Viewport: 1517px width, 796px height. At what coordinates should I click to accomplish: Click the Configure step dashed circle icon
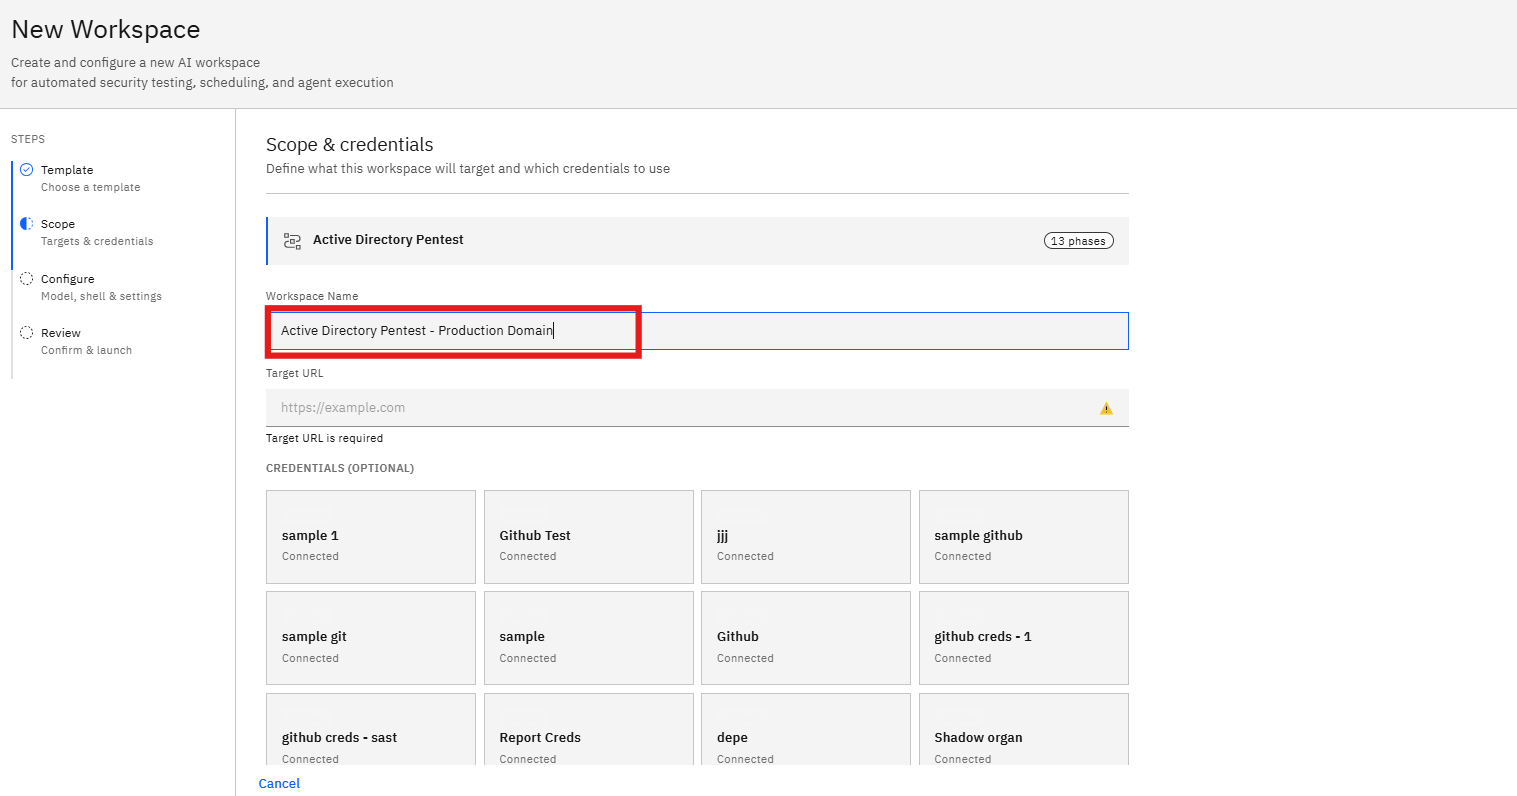(x=27, y=279)
